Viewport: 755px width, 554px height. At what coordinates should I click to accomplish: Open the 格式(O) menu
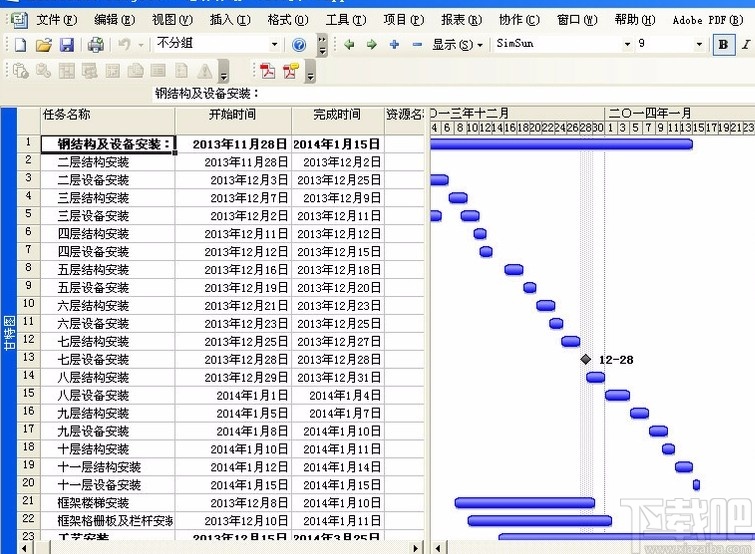coord(288,20)
